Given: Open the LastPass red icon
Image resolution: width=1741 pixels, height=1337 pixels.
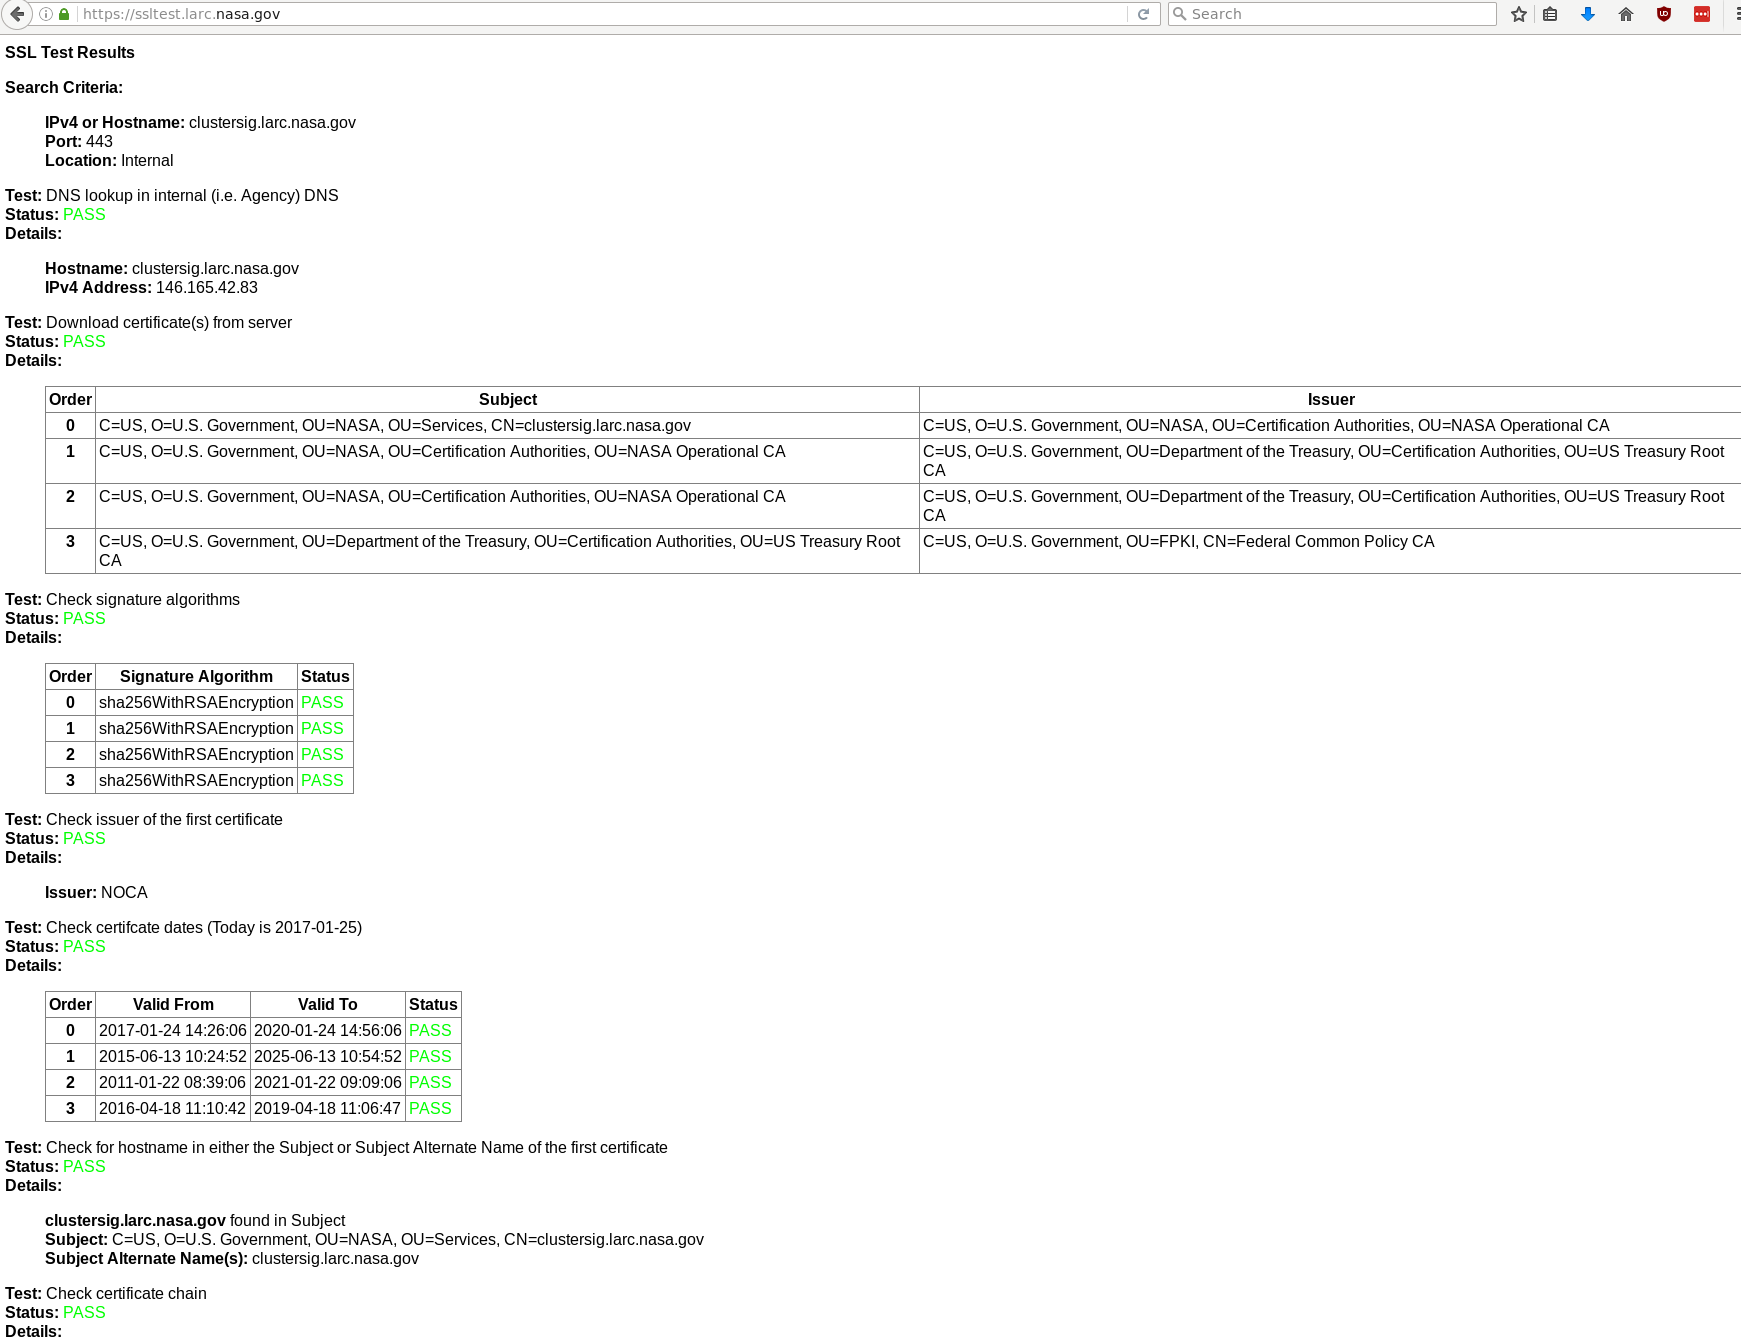Looking at the screenshot, I should pyautogui.click(x=1702, y=14).
